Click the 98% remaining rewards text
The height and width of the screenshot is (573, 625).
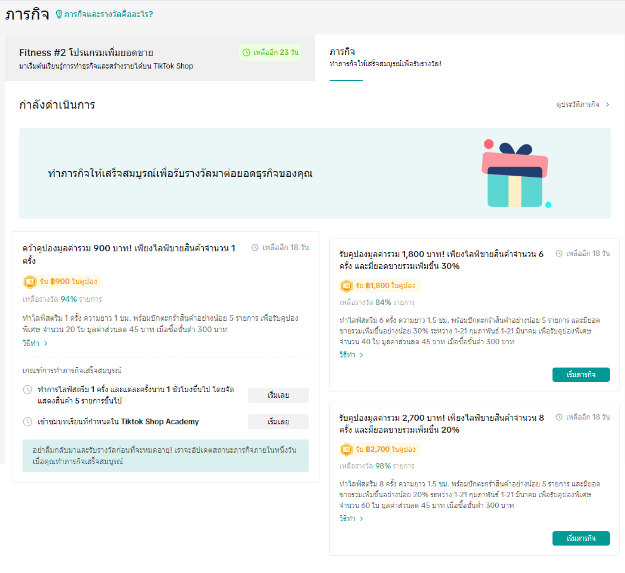pyautogui.click(x=377, y=466)
